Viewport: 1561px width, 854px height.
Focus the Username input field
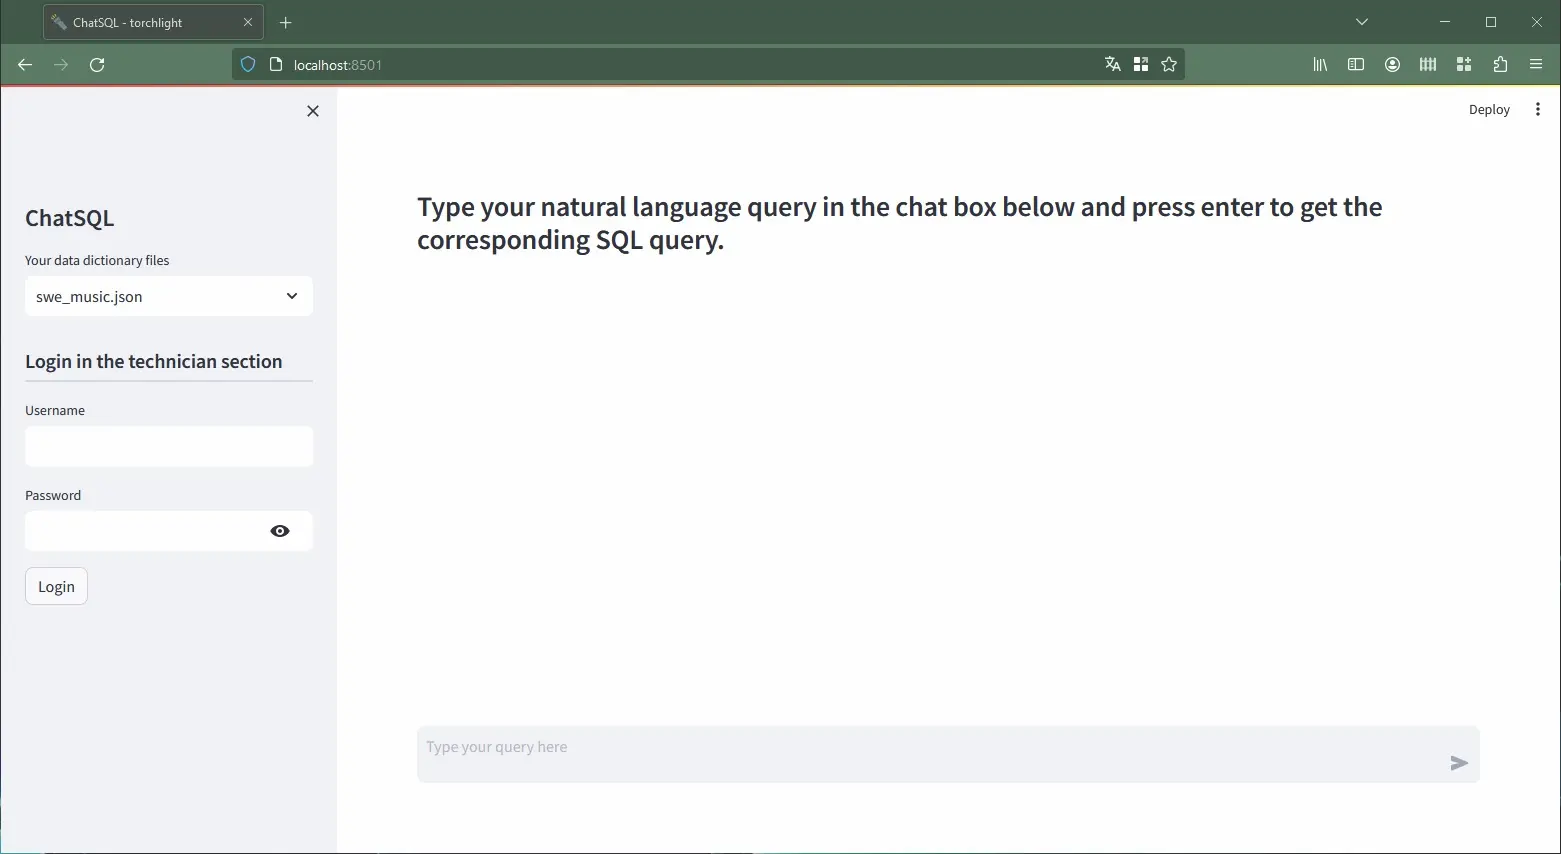point(169,447)
